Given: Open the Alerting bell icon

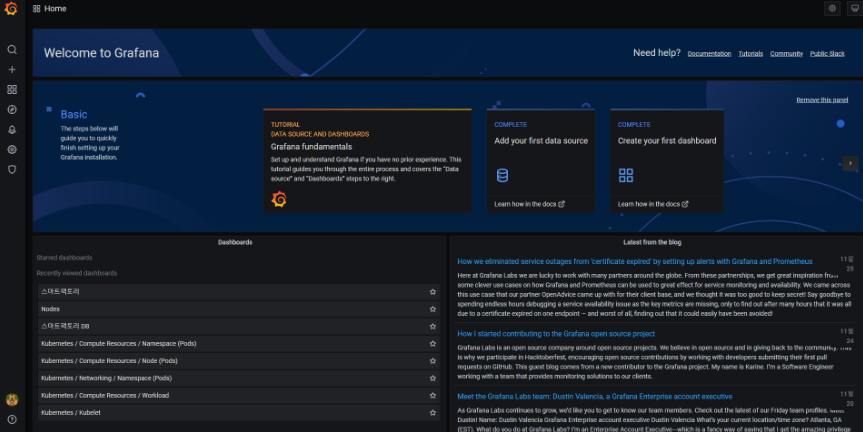Looking at the screenshot, I should (12, 129).
